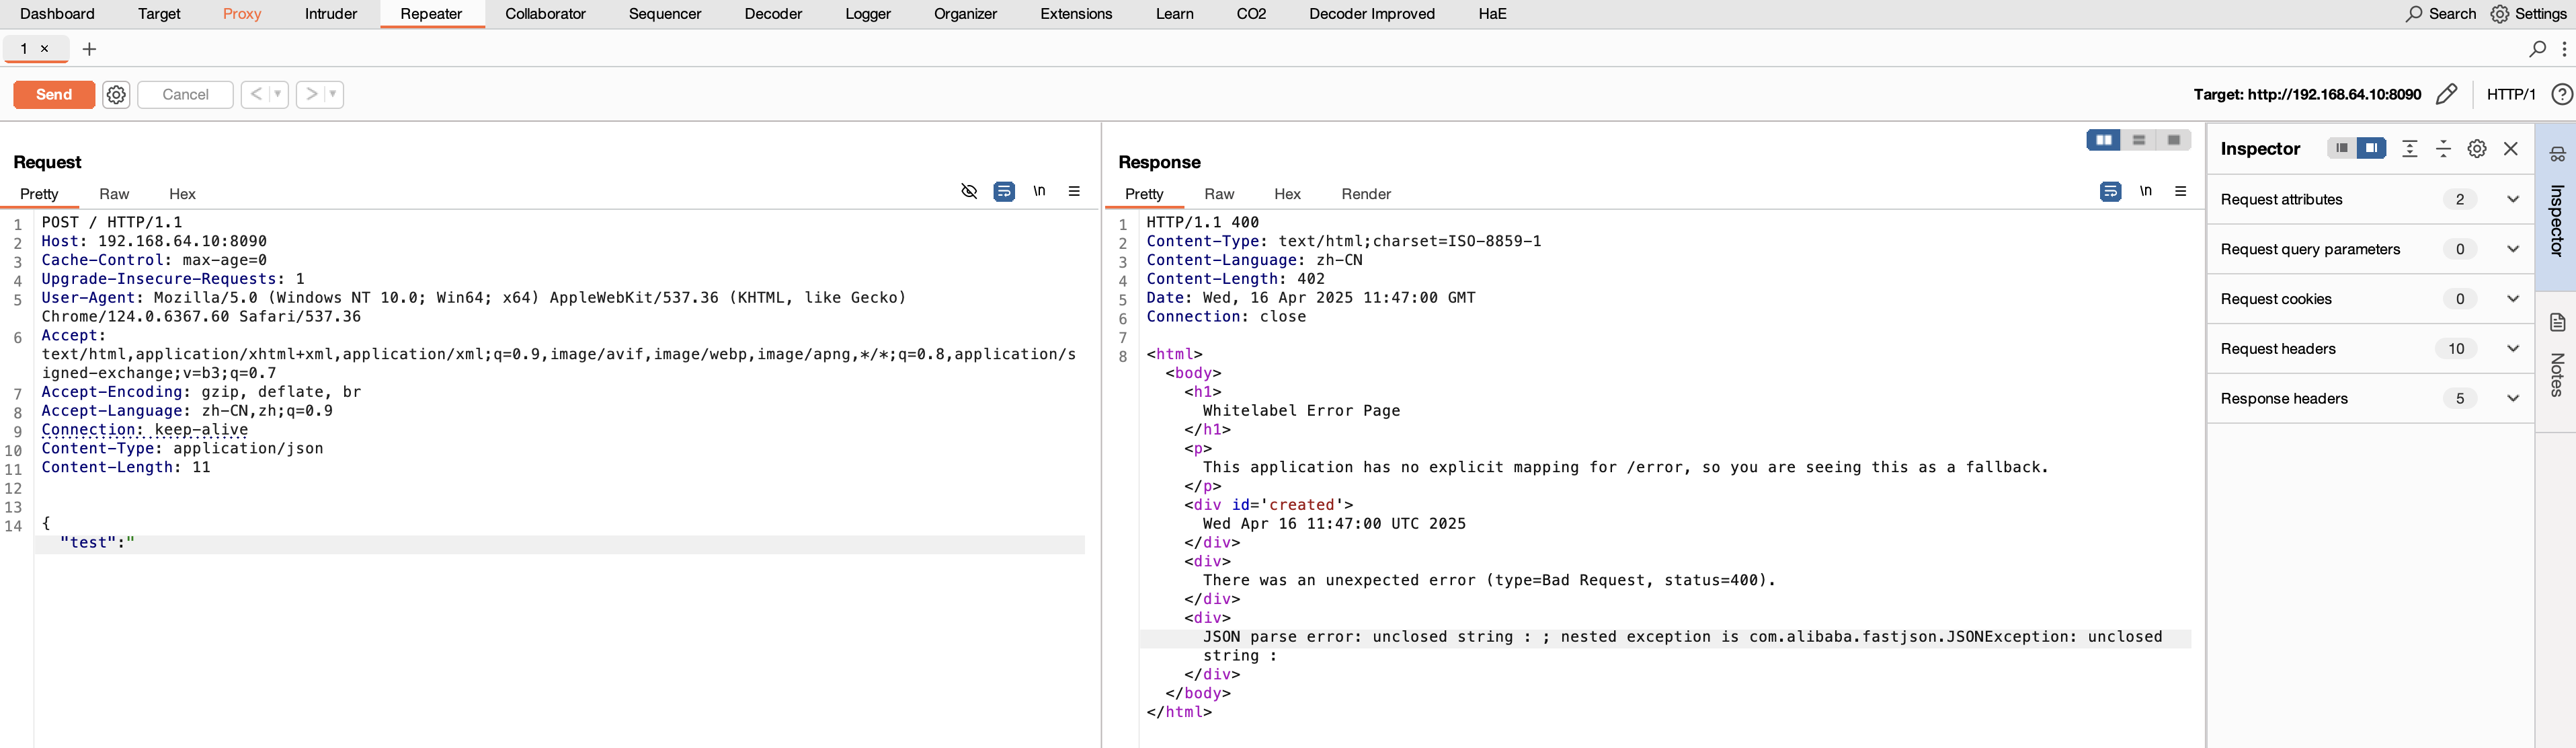Add a new Repeater tab
The width and height of the screenshot is (2576, 748).
[89, 49]
